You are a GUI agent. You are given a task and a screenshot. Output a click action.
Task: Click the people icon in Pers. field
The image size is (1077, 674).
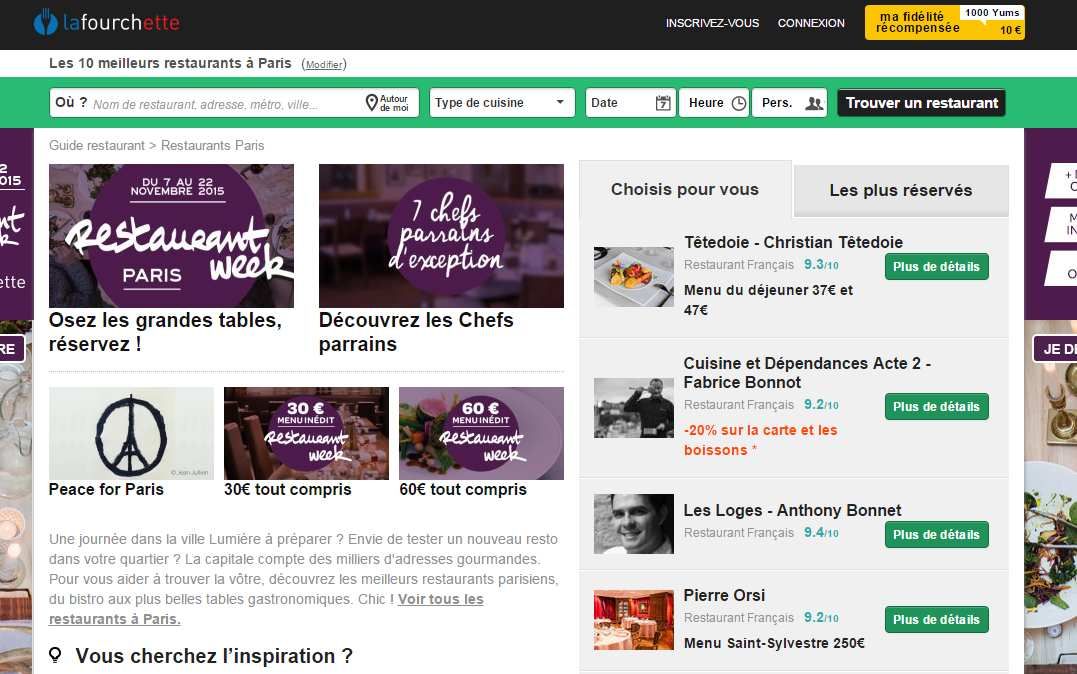[x=814, y=103]
